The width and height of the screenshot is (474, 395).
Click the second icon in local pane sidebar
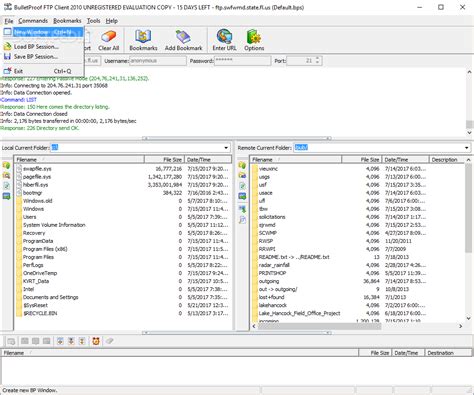[6, 175]
